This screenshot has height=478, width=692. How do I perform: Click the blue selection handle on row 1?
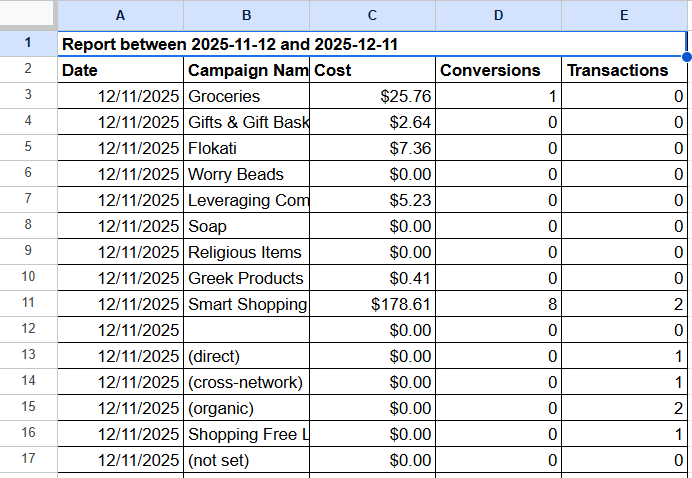(x=686, y=56)
